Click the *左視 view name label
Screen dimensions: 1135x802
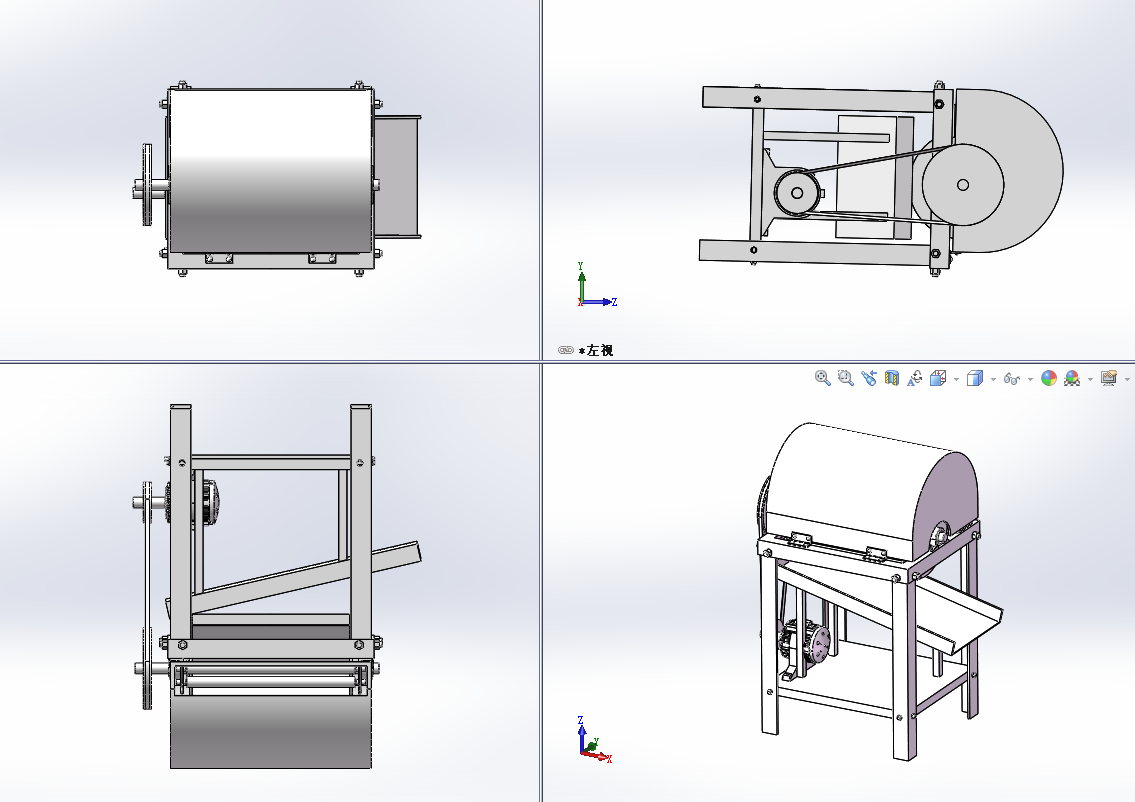[x=596, y=350]
